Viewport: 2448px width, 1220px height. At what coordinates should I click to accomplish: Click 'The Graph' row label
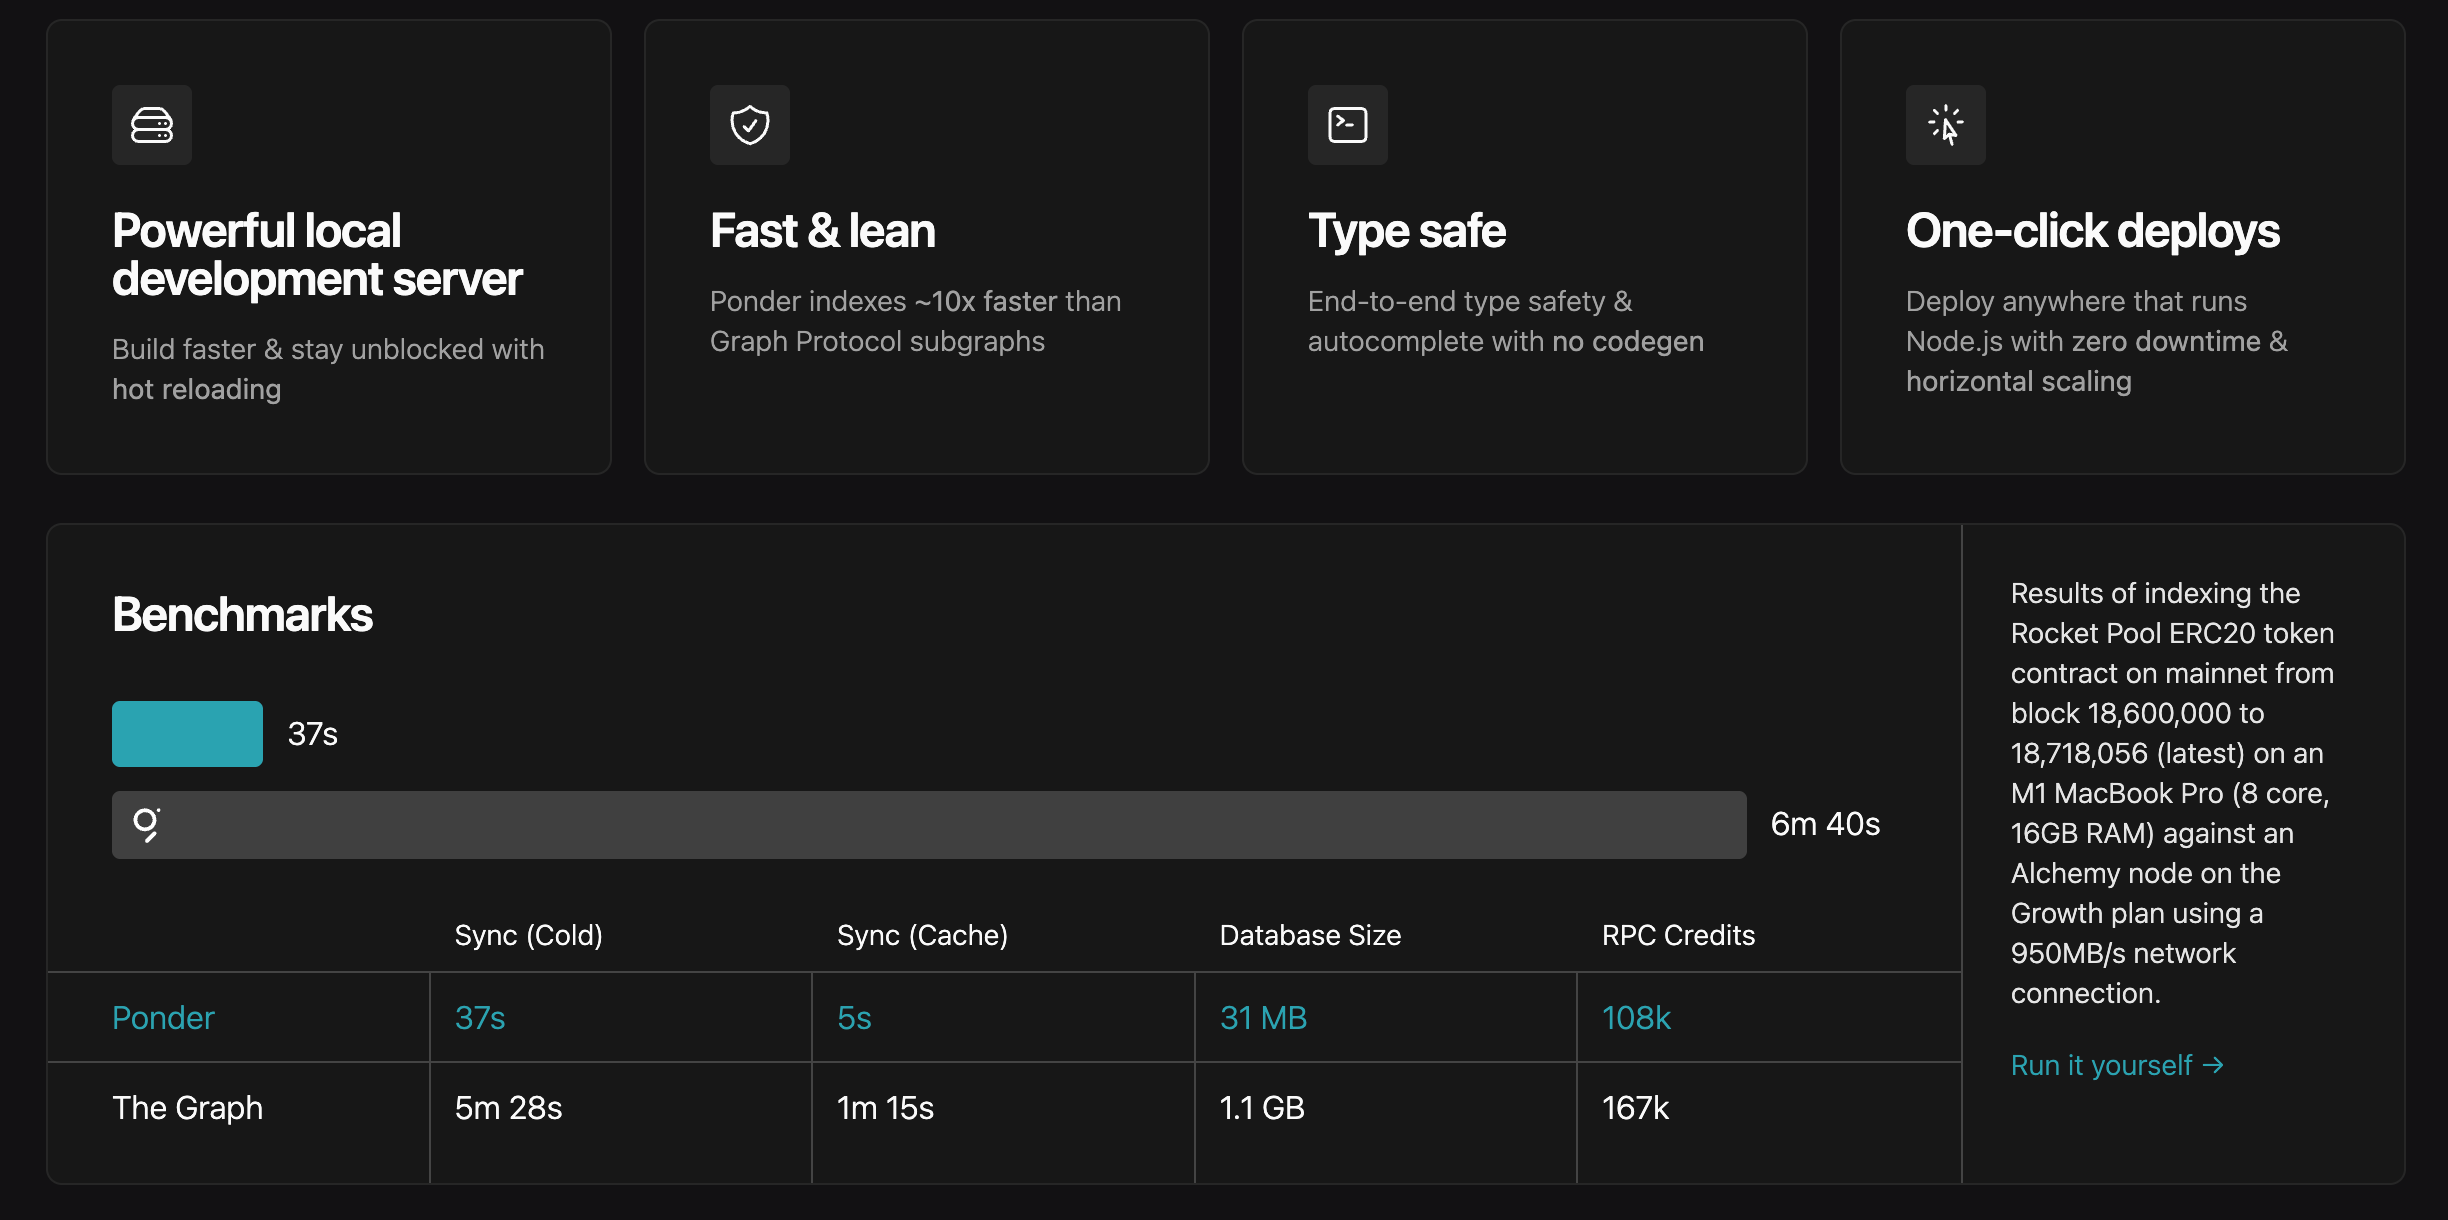188,1108
